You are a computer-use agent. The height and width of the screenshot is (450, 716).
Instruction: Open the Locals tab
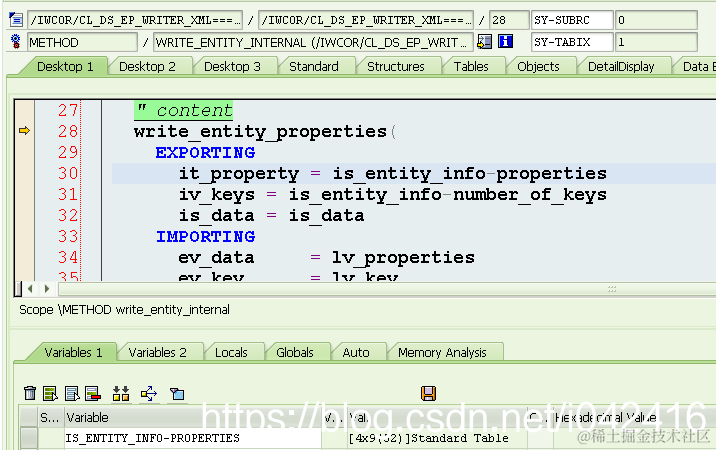click(x=231, y=352)
